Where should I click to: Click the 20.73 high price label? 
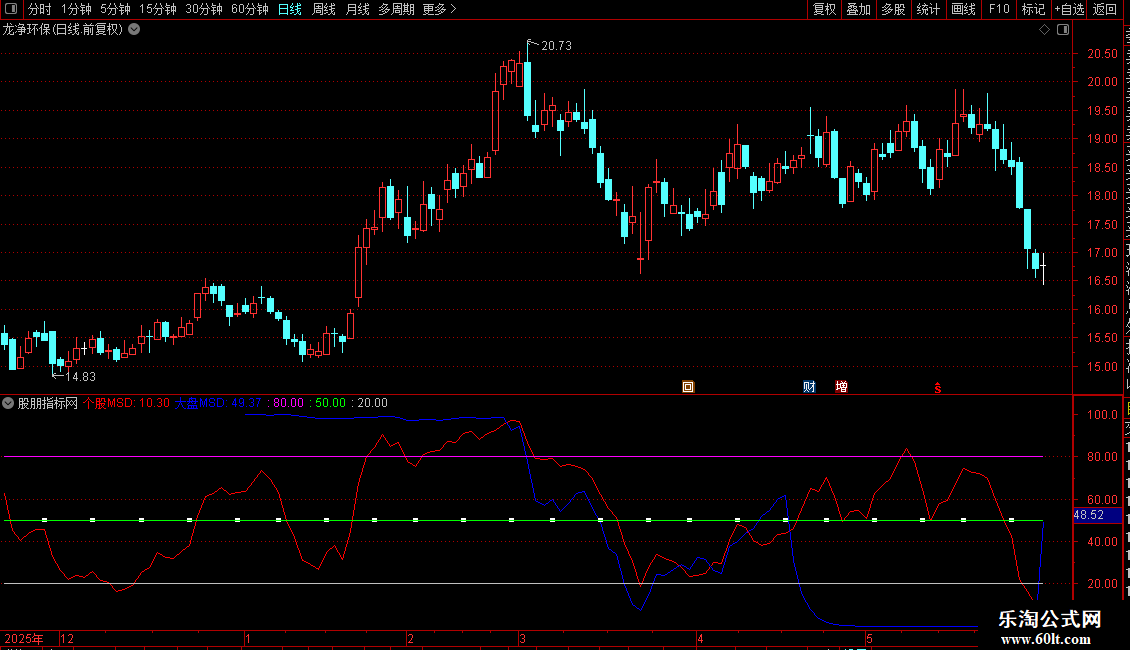[556, 45]
